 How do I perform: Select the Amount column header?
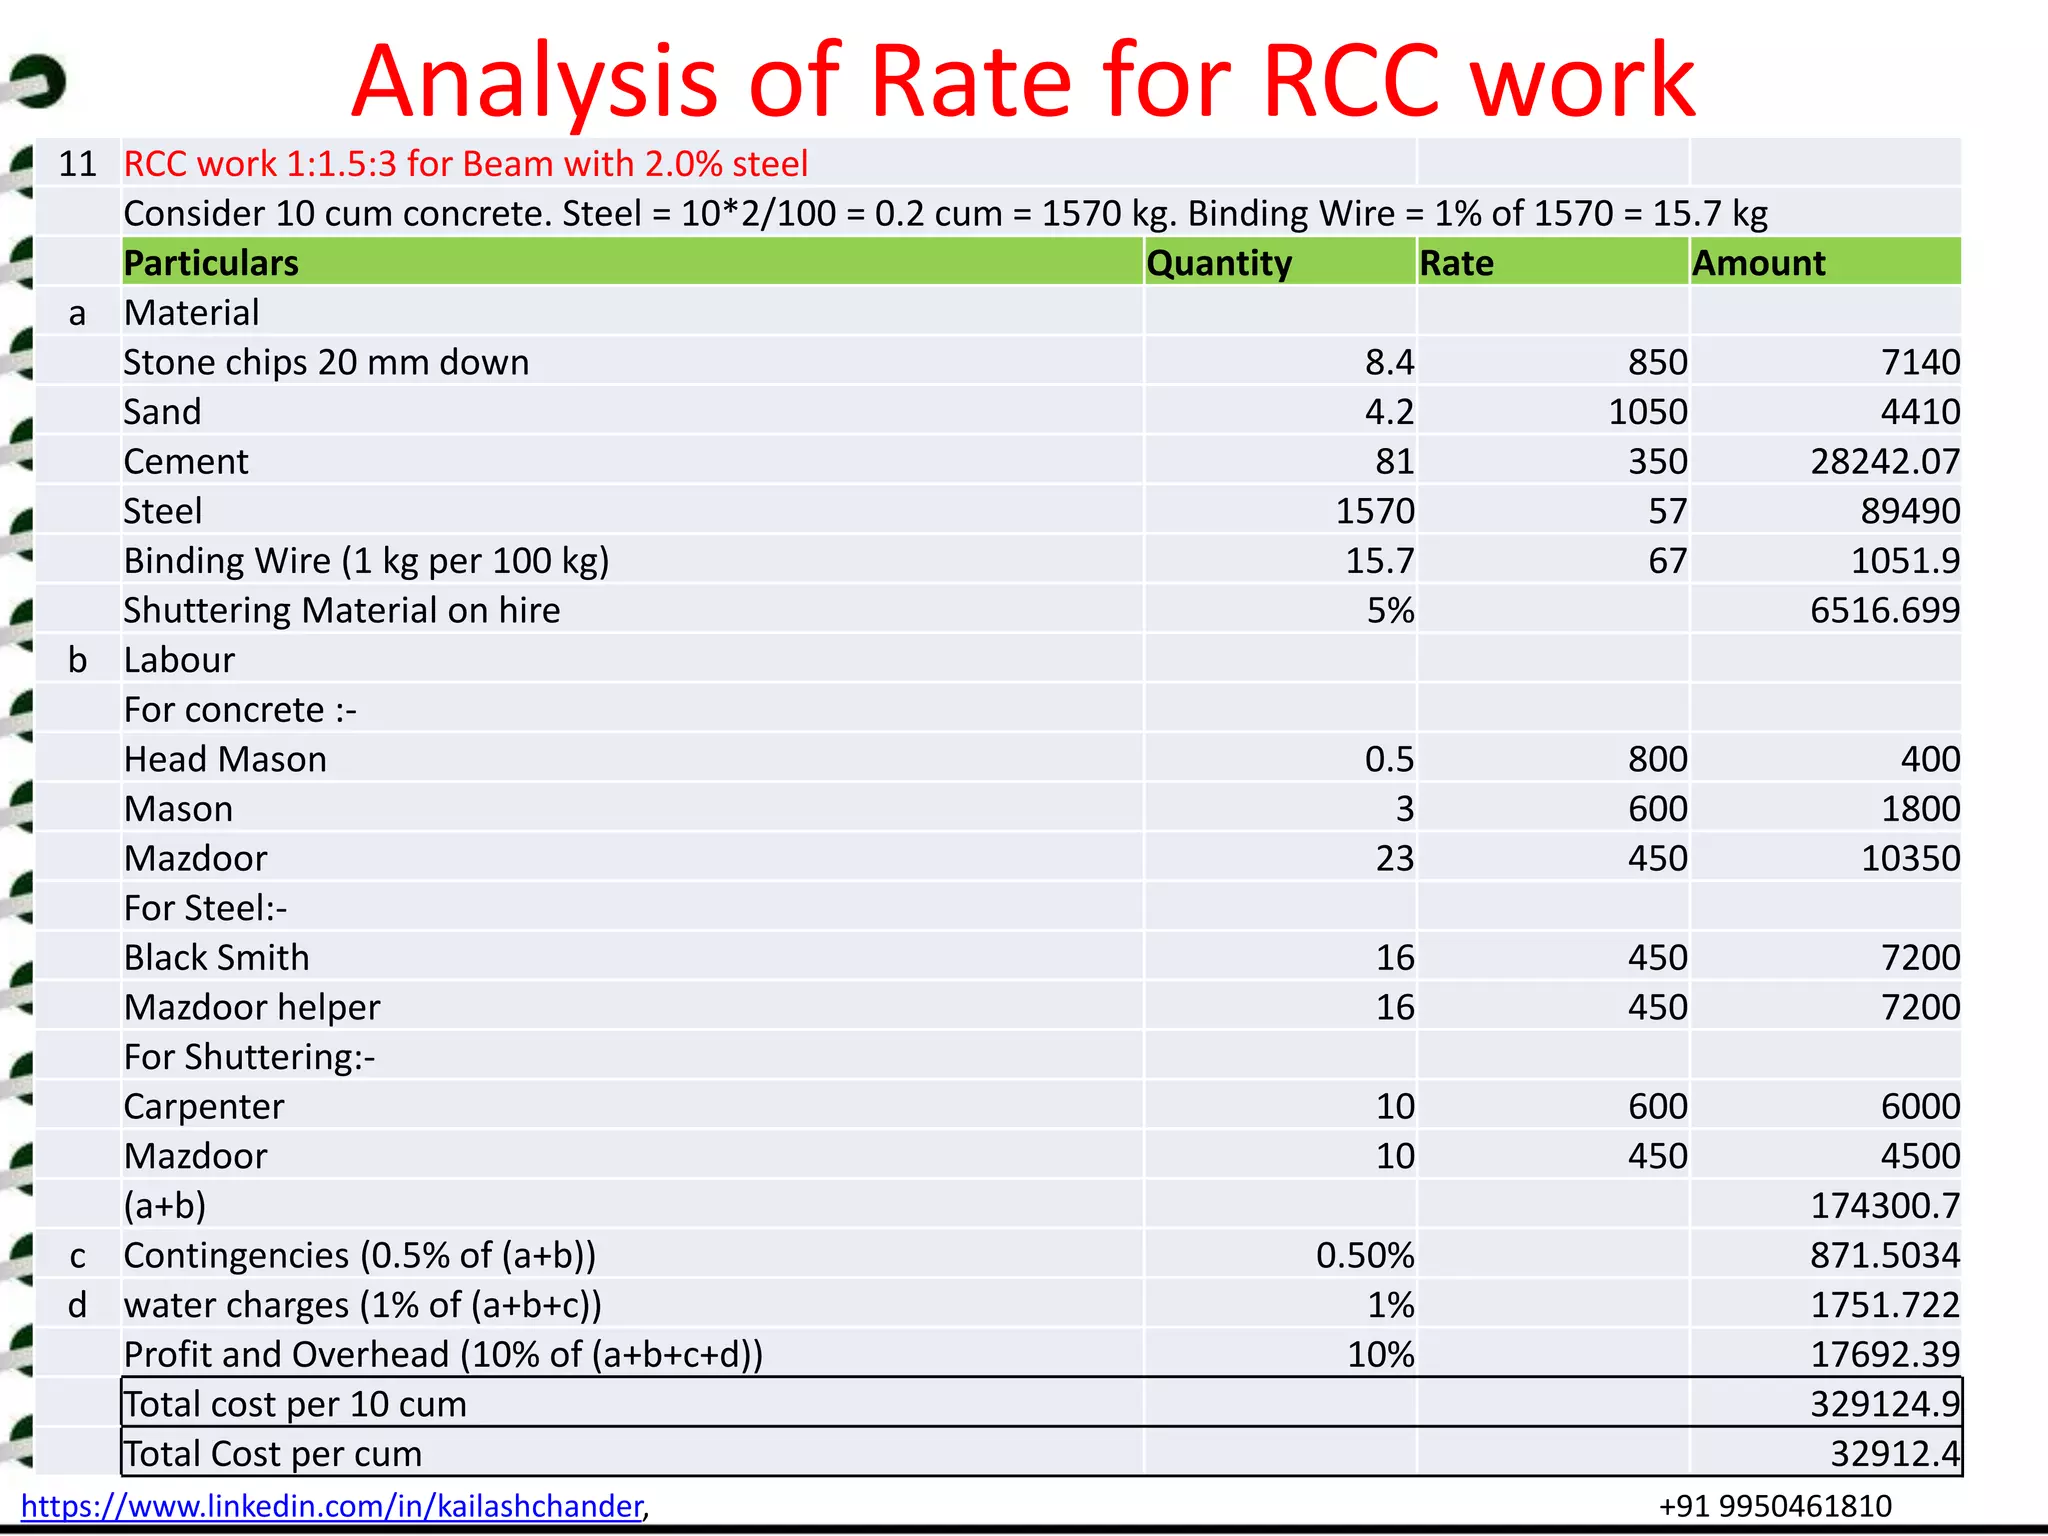(1758, 263)
